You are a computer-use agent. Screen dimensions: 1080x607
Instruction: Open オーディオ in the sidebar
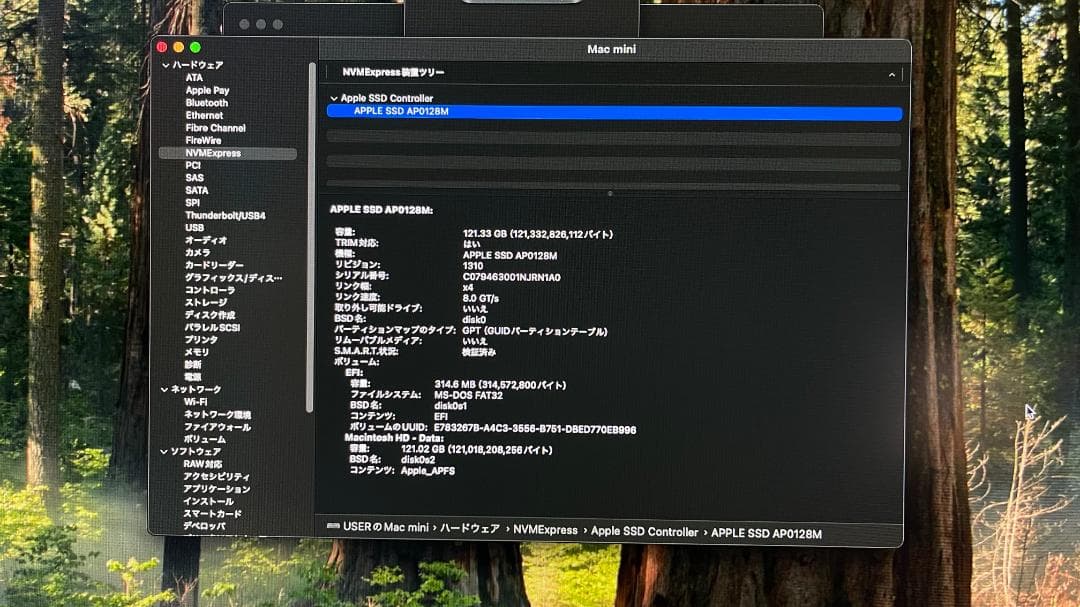click(x=205, y=240)
